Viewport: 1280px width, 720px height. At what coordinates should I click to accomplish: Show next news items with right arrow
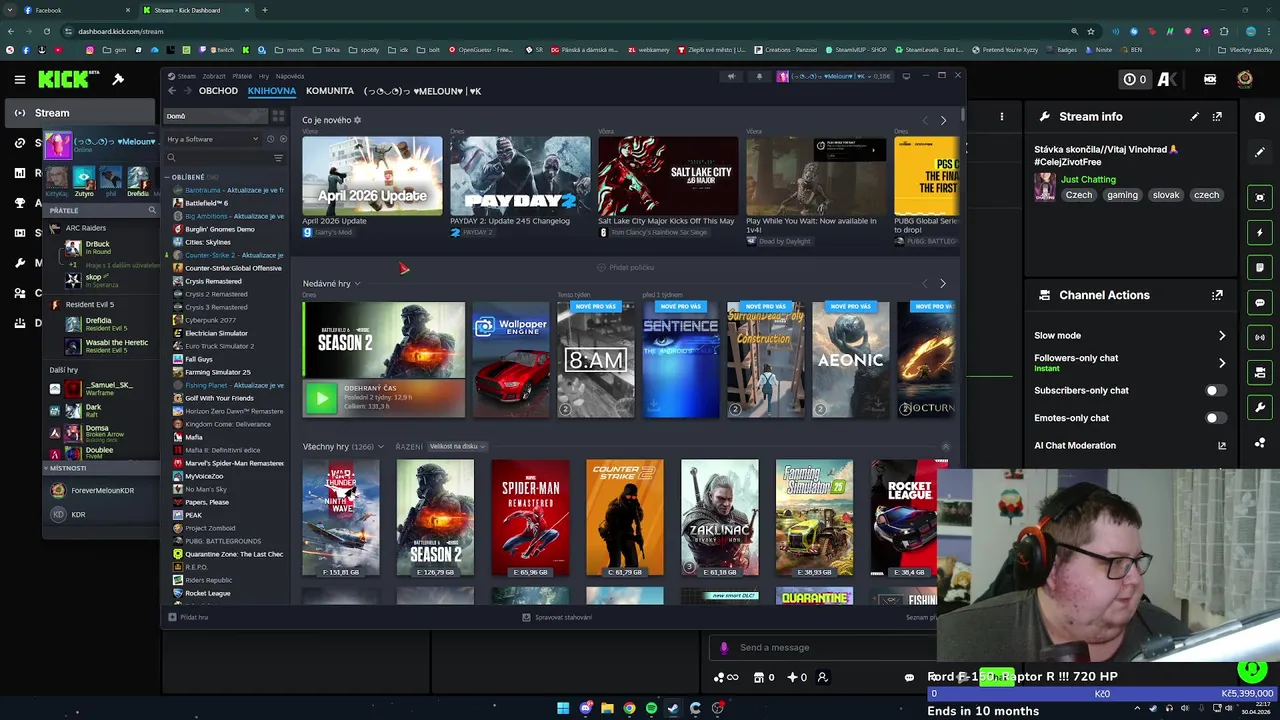click(x=943, y=121)
